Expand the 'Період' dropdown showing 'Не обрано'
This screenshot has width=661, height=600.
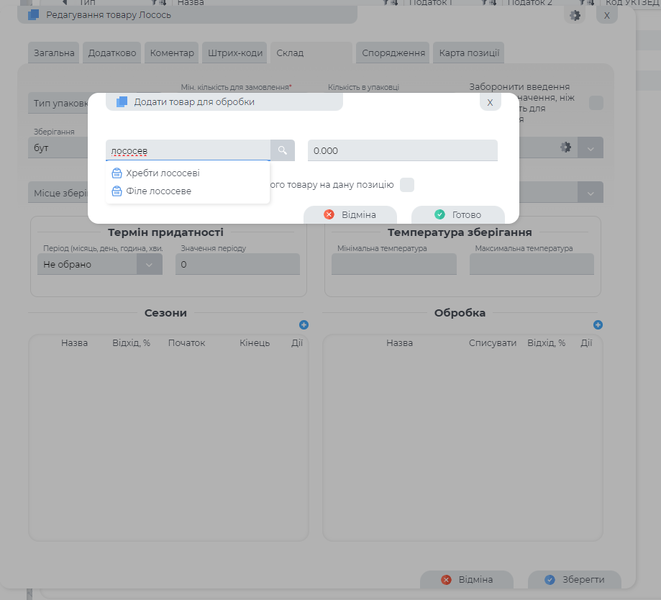(x=149, y=264)
